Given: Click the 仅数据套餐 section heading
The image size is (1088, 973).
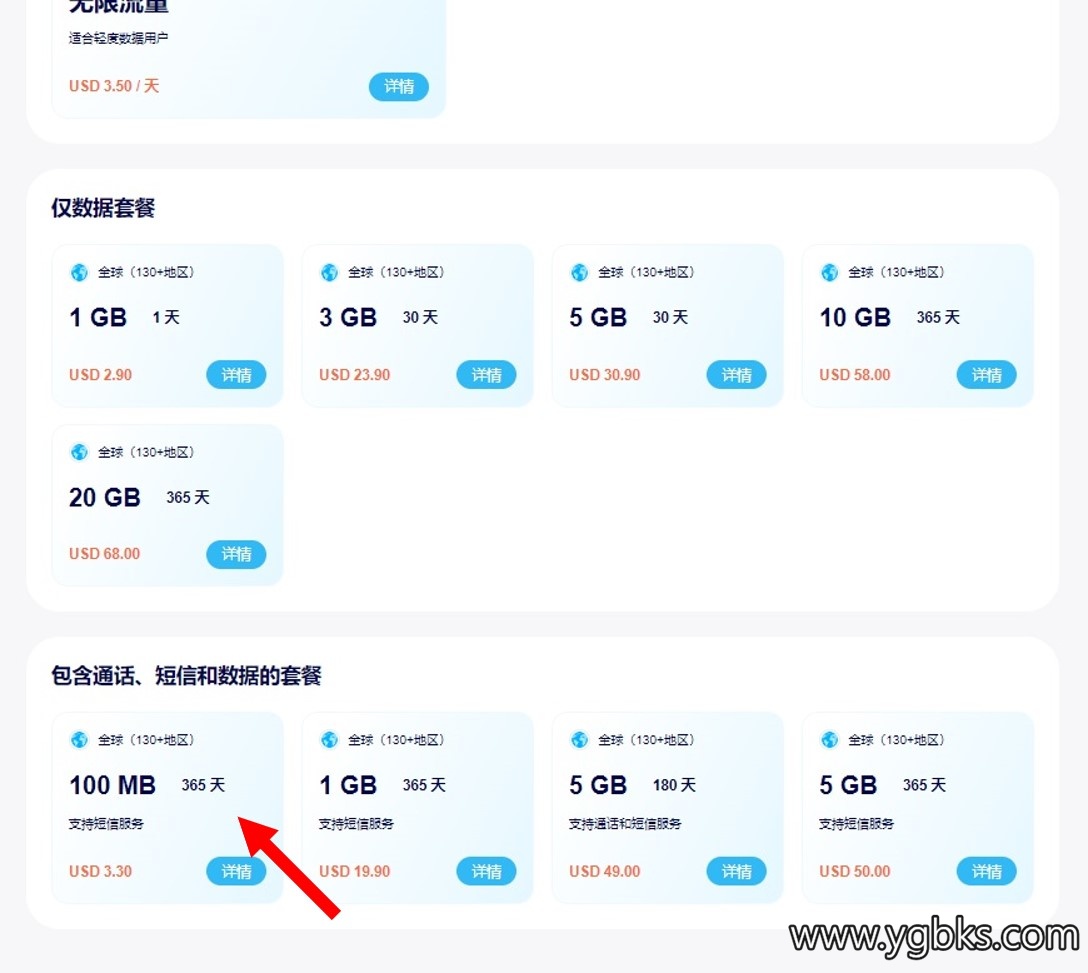Looking at the screenshot, I should pyautogui.click(x=103, y=208).
